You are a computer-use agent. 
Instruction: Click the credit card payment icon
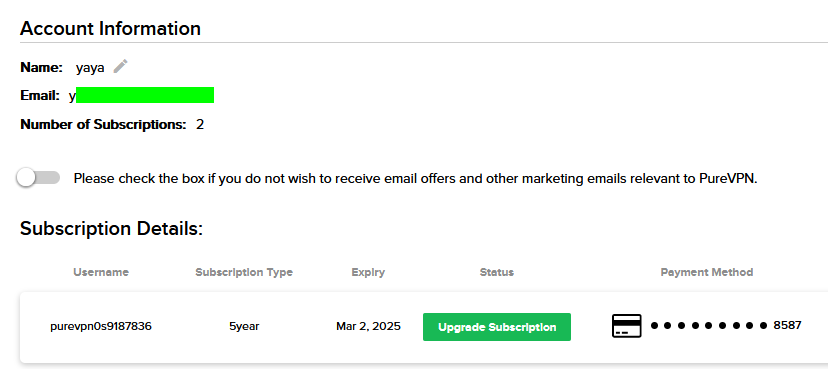tap(627, 326)
